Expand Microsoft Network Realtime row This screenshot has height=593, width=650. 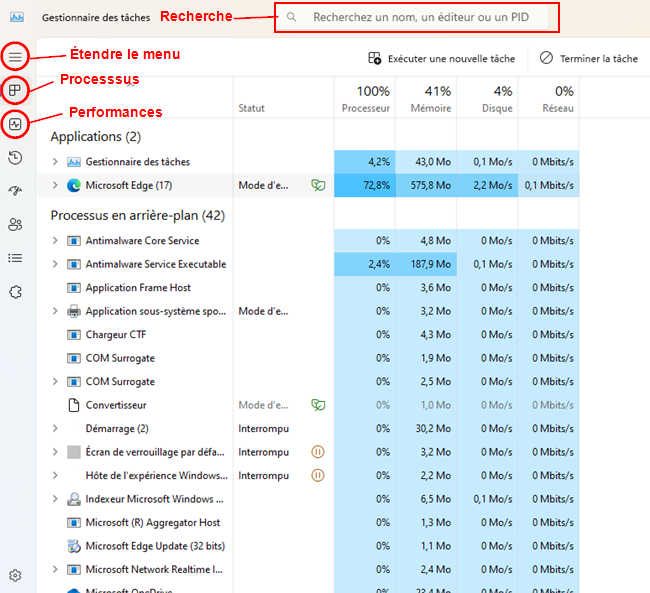click(x=55, y=569)
